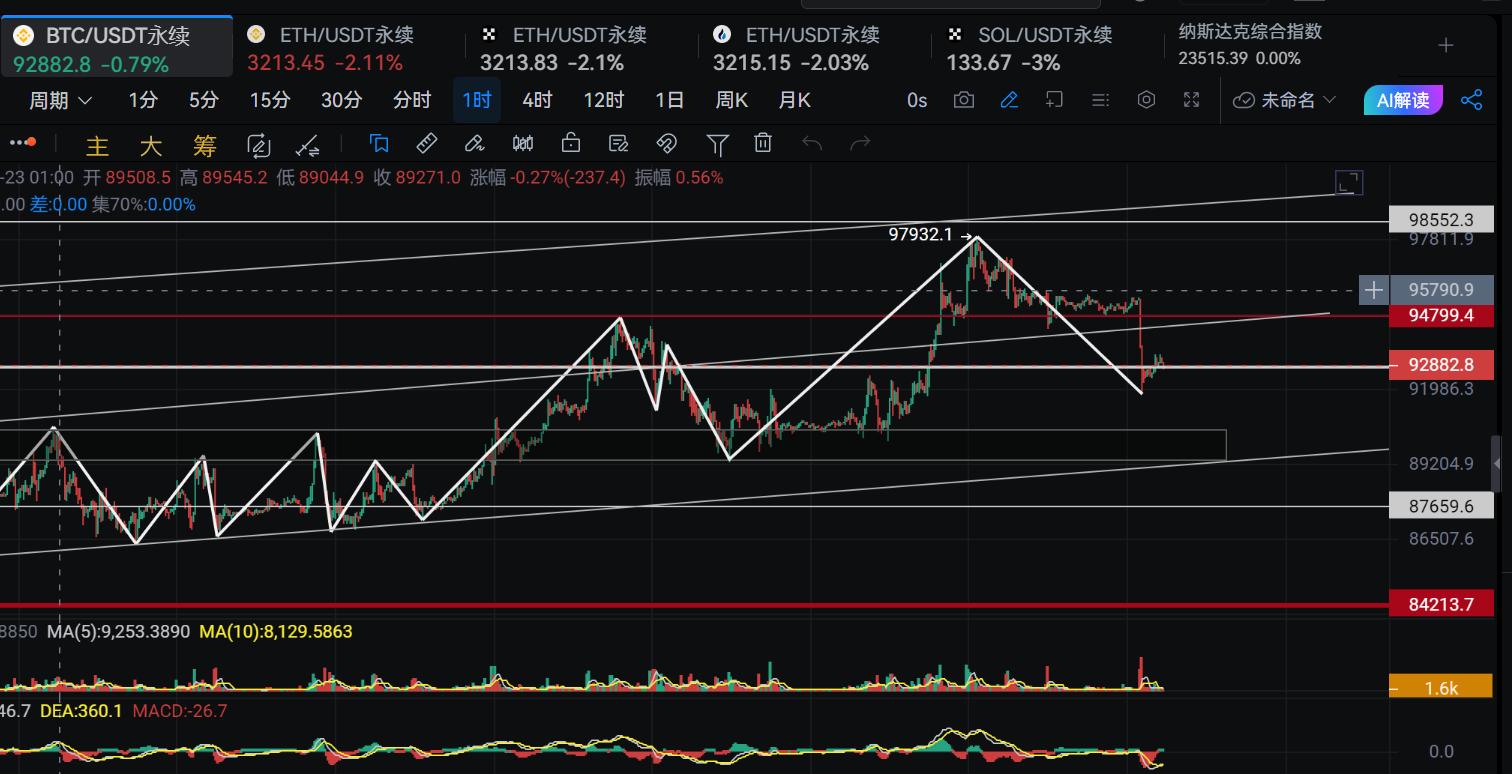Open the three-dot more menu with red dot

tap(21, 143)
